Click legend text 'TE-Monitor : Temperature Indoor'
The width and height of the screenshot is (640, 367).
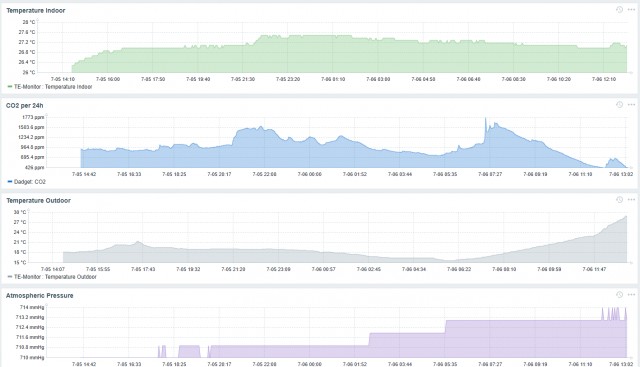coord(53,87)
